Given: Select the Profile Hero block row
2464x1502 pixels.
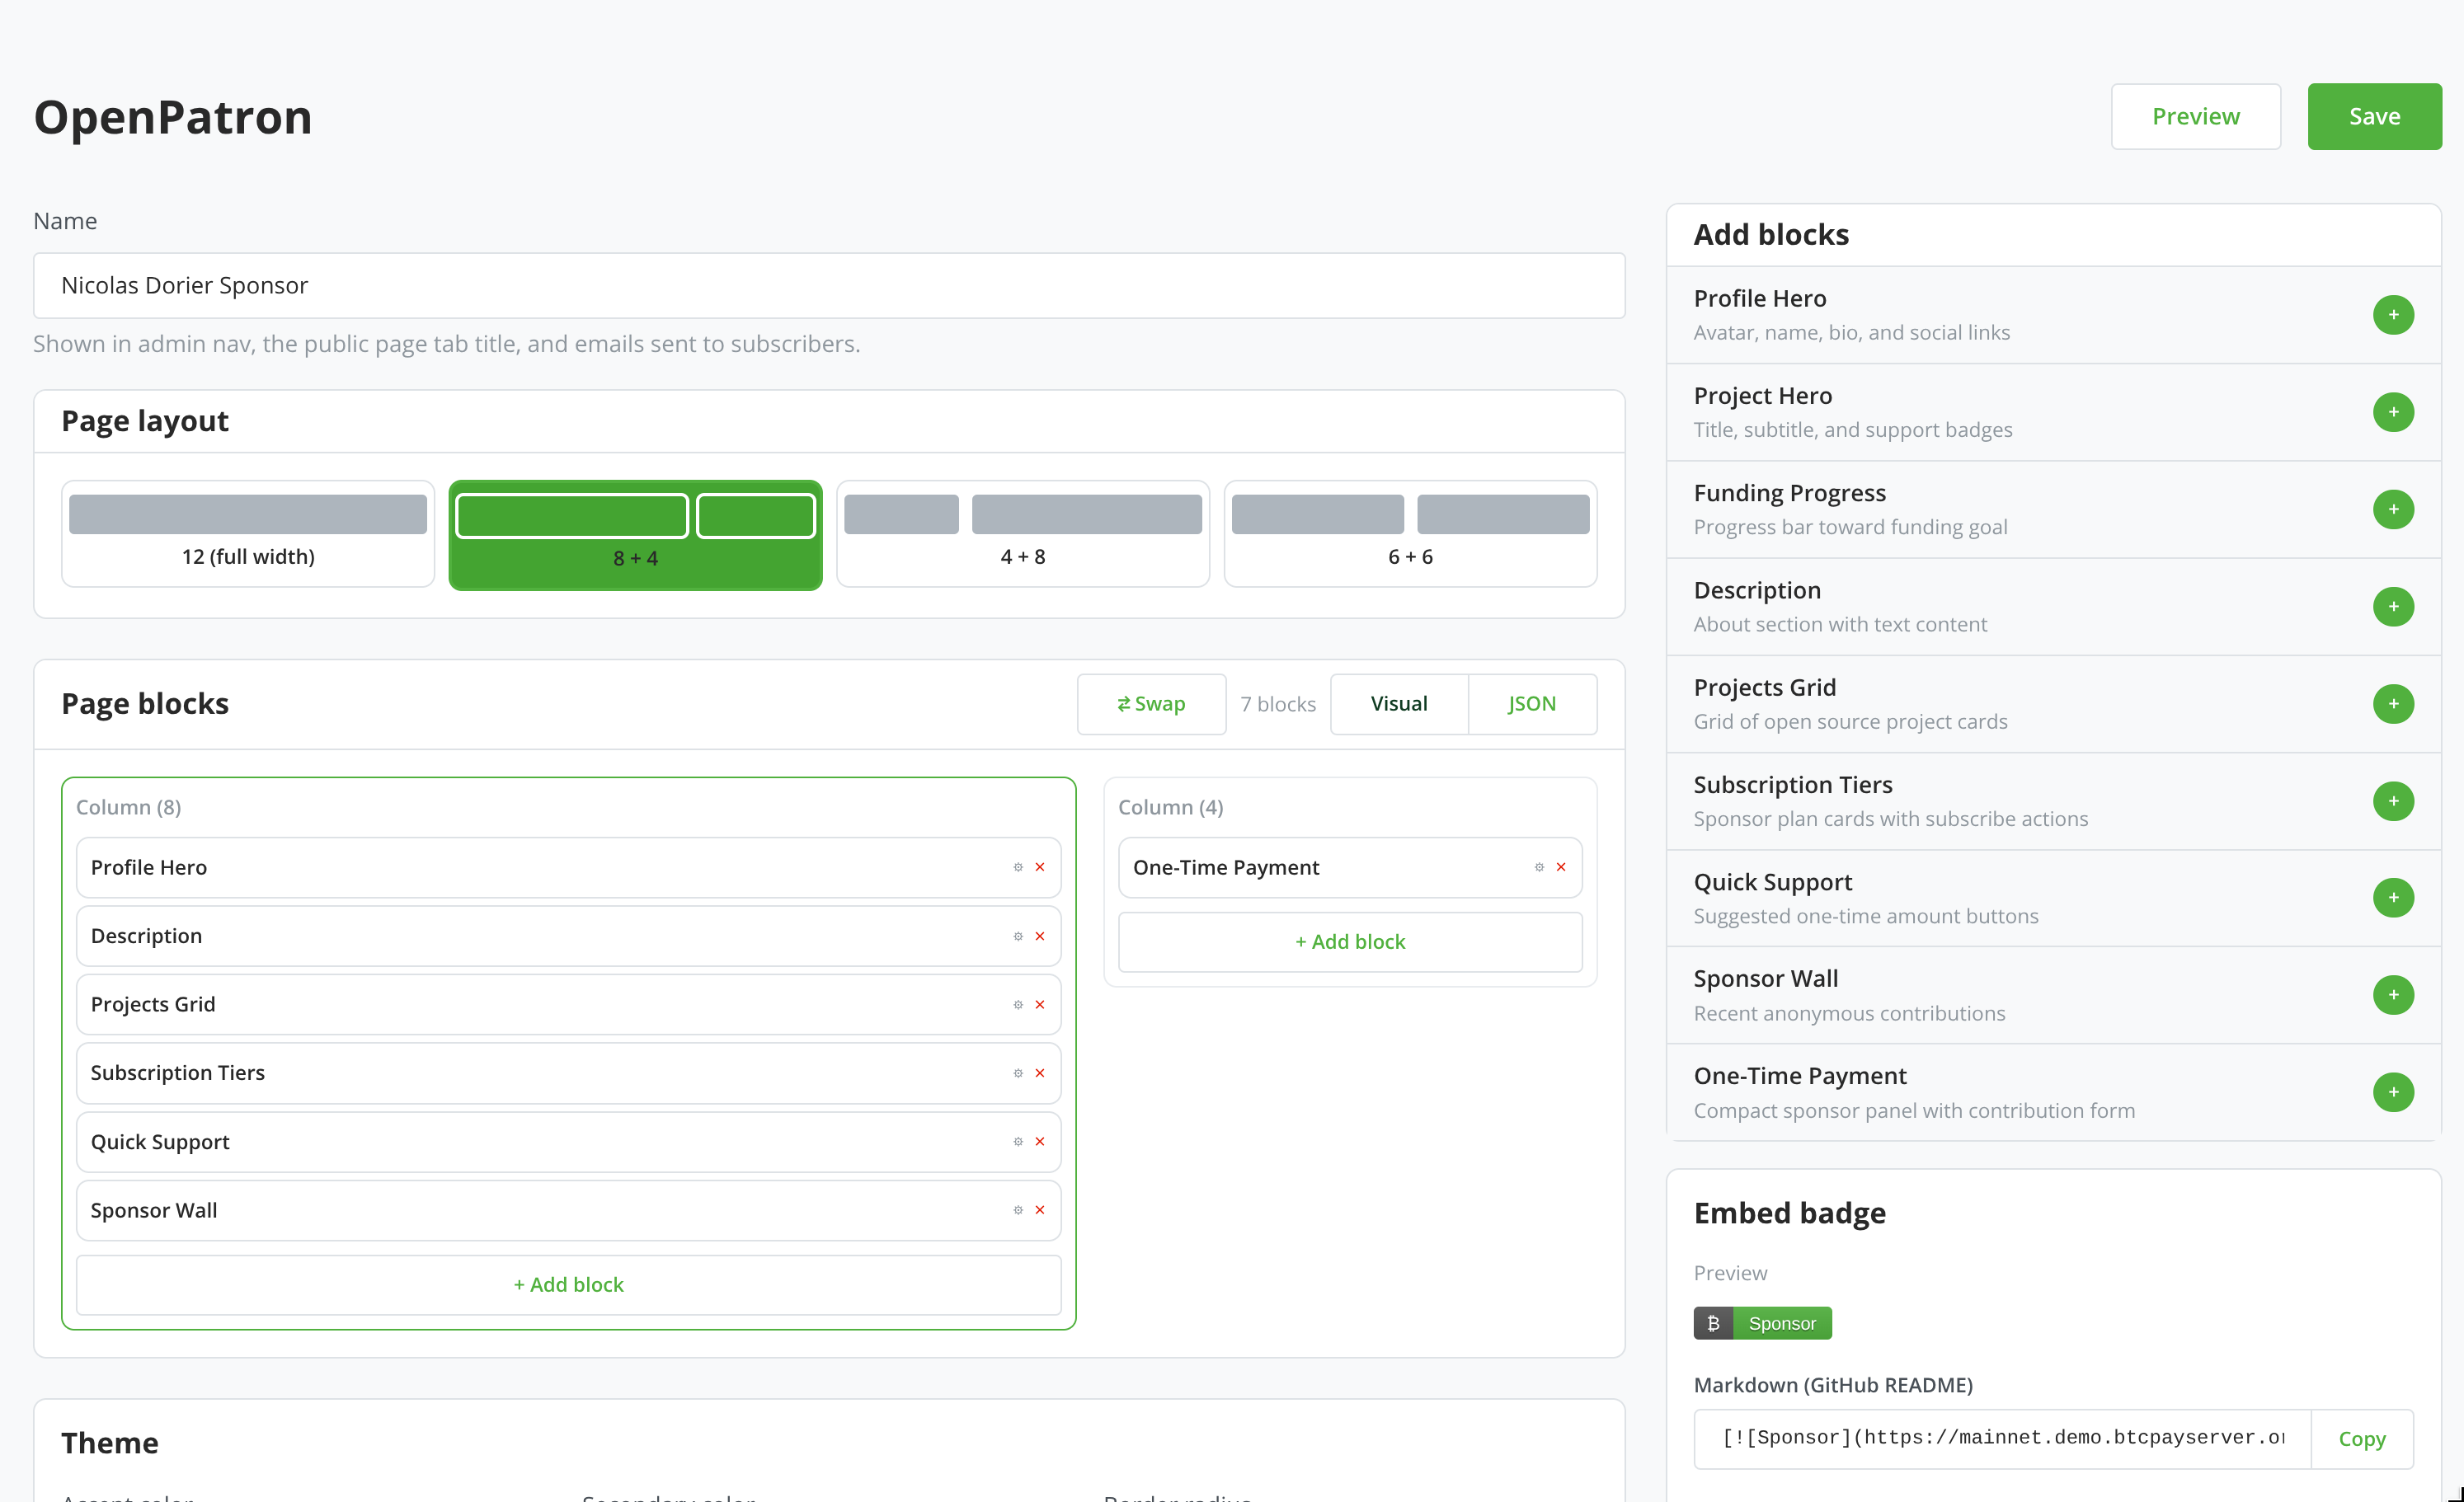Looking at the screenshot, I should pyautogui.click(x=569, y=868).
